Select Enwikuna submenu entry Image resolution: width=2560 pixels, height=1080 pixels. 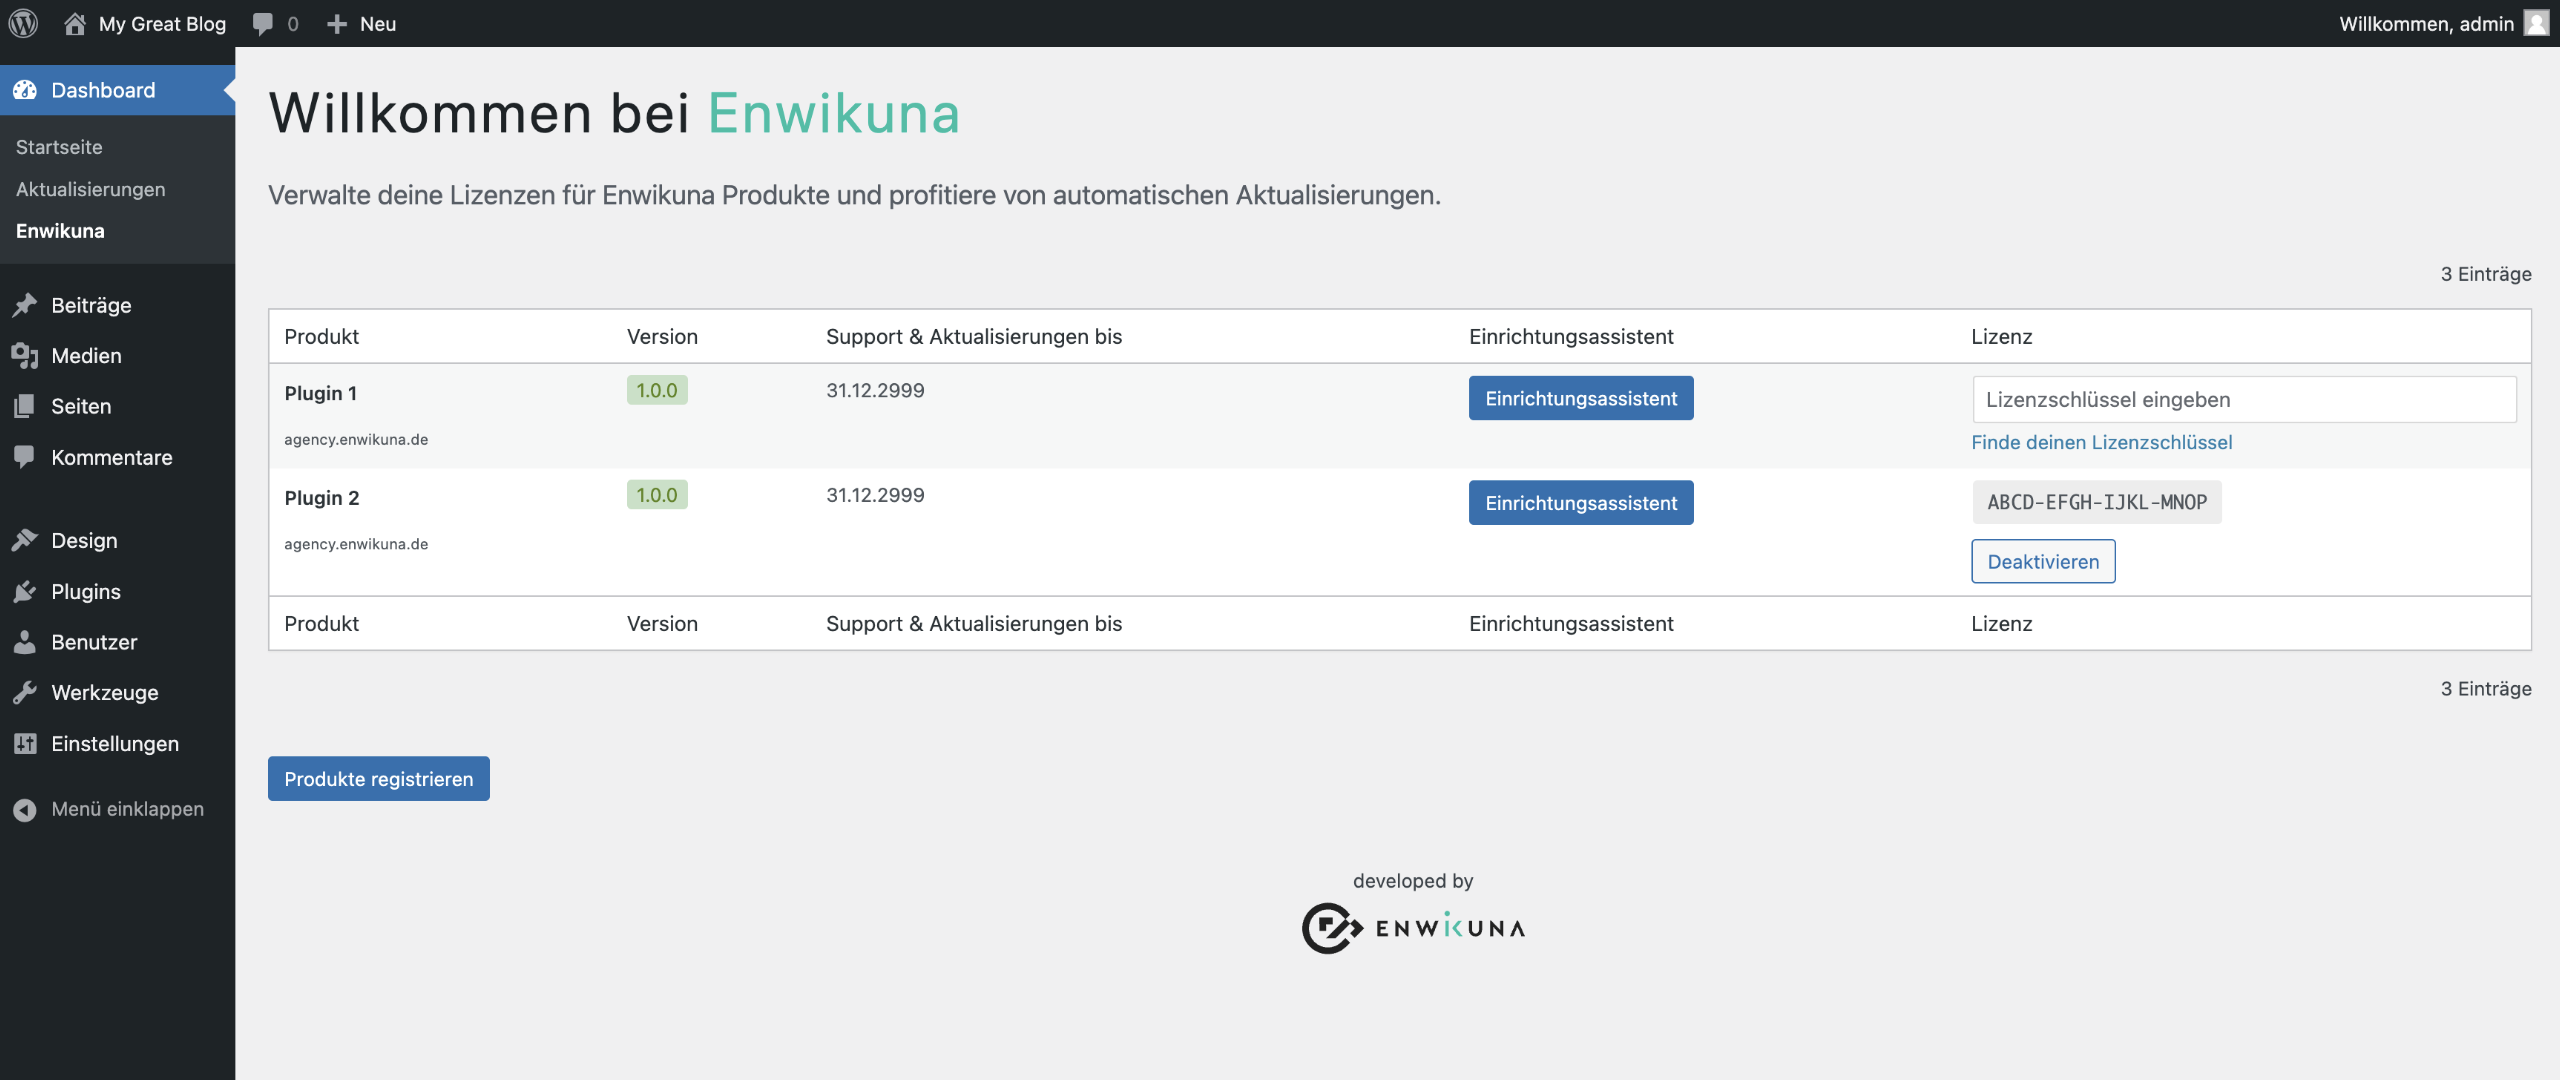coord(60,231)
